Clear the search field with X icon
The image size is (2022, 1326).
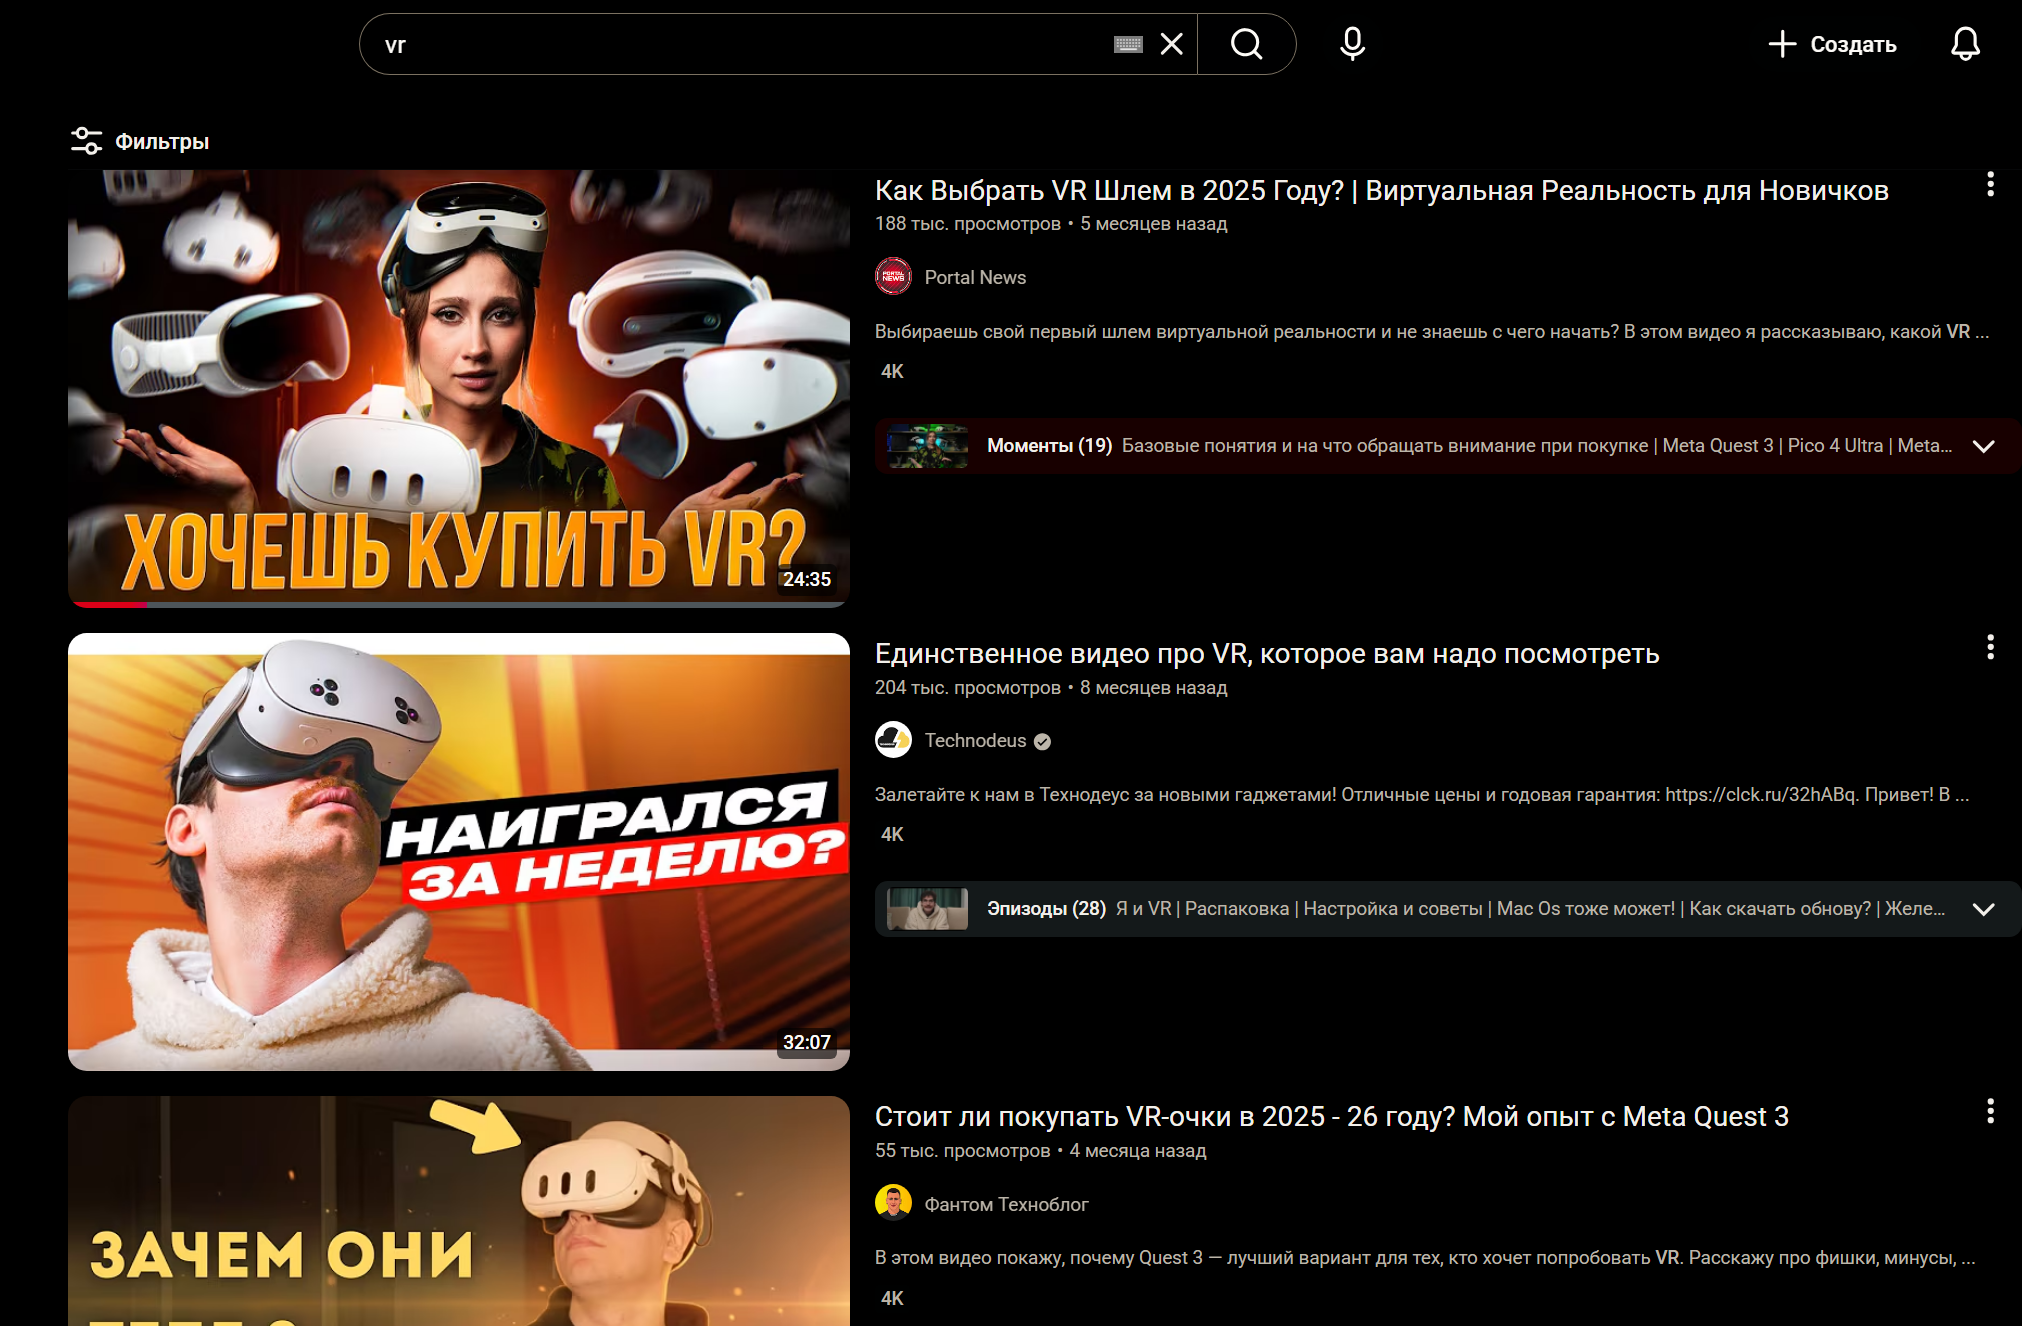coord(1171,44)
